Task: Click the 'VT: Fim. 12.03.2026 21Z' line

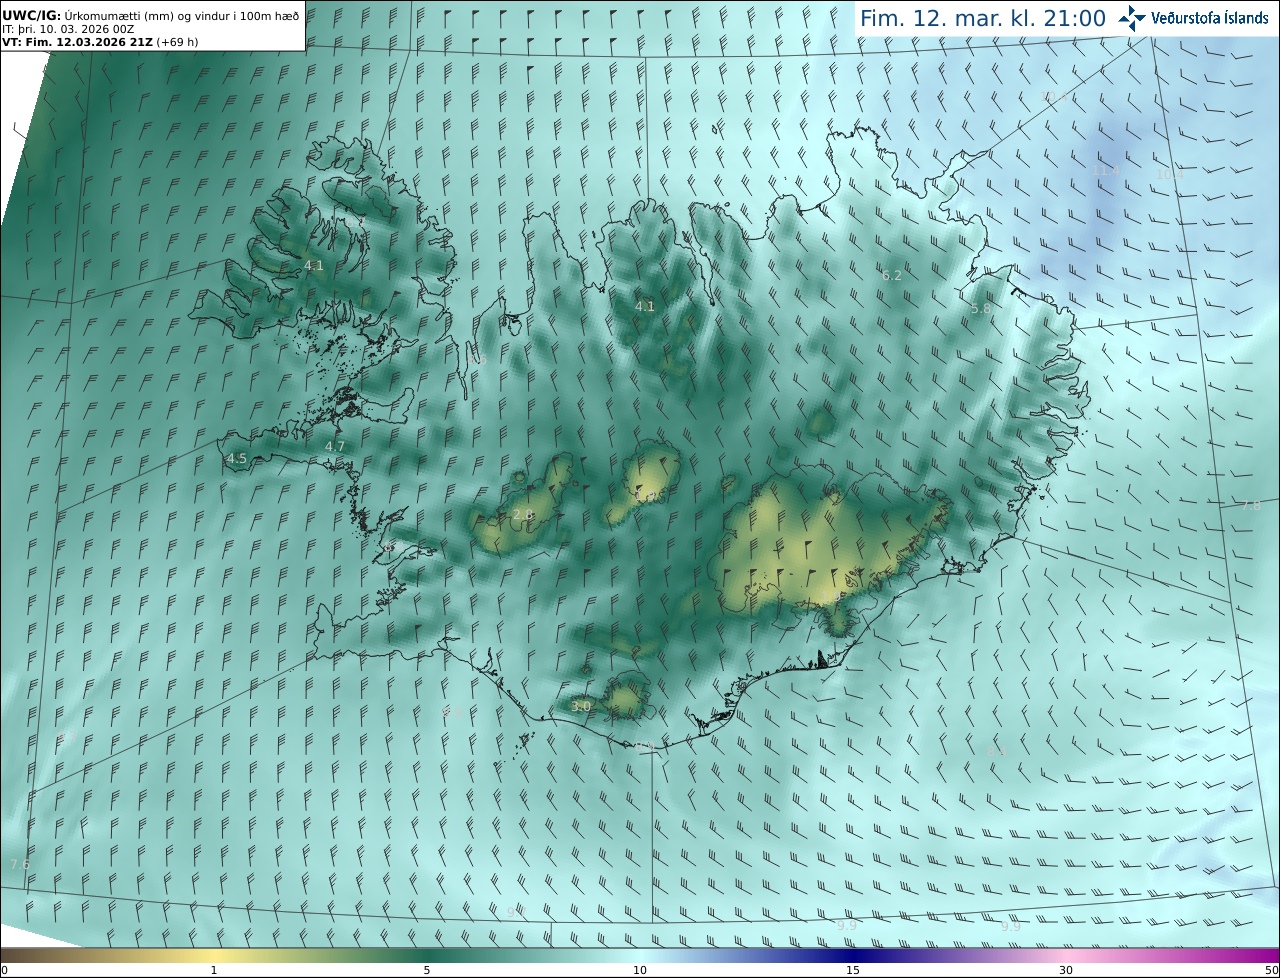Action: (100, 42)
